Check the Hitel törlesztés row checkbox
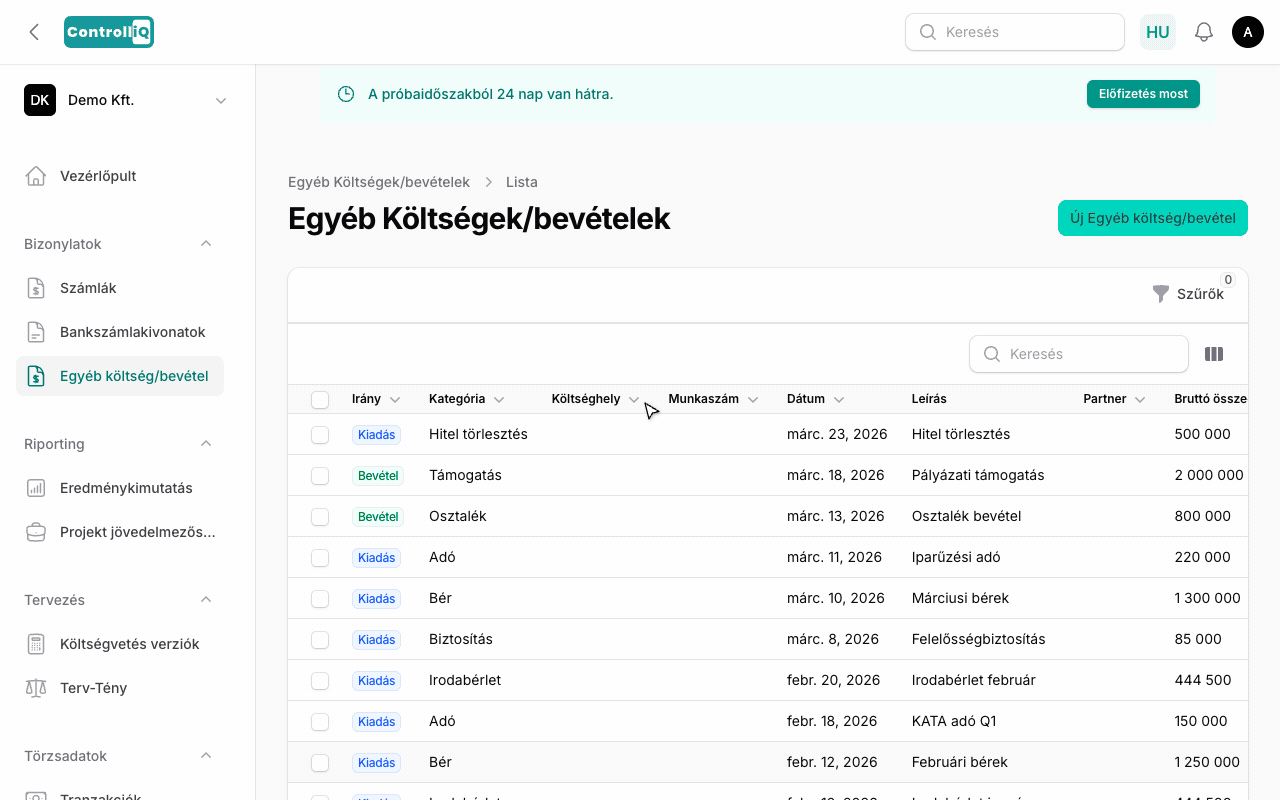The width and height of the screenshot is (1280, 800). click(320, 435)
